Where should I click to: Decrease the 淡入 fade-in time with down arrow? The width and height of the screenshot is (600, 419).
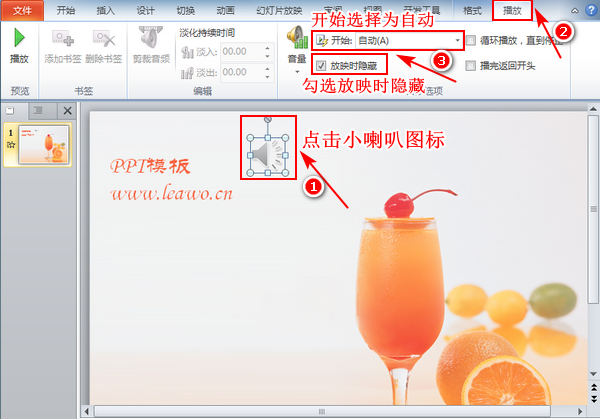[267, 56]
